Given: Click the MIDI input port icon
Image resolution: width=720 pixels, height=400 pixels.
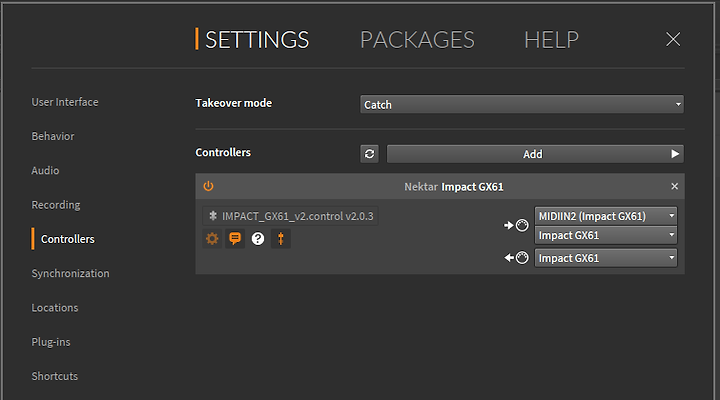Looking at the screenshot, I should point(517,225).
